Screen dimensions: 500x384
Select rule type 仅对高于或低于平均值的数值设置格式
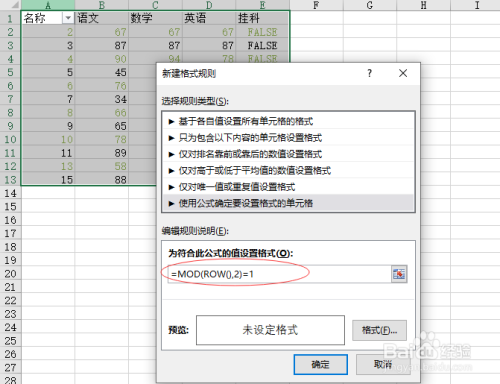tap(288, 170)
